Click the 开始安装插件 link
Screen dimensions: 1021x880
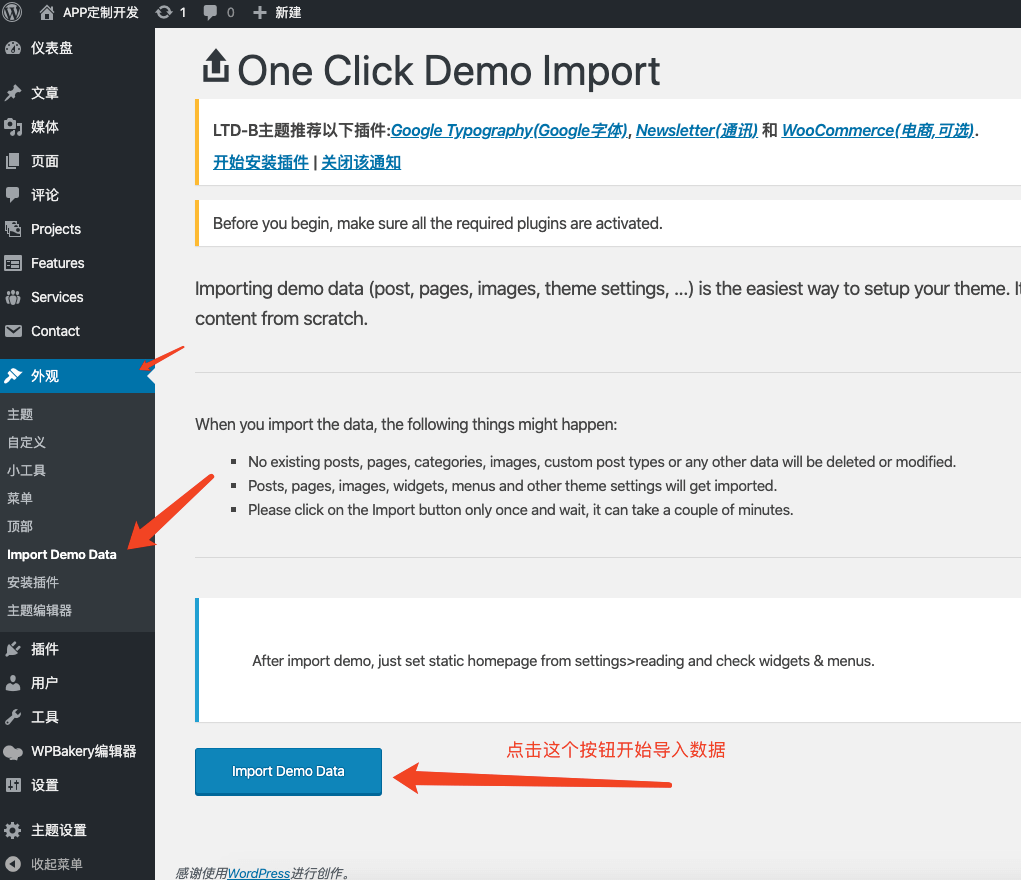pos(261,162)
